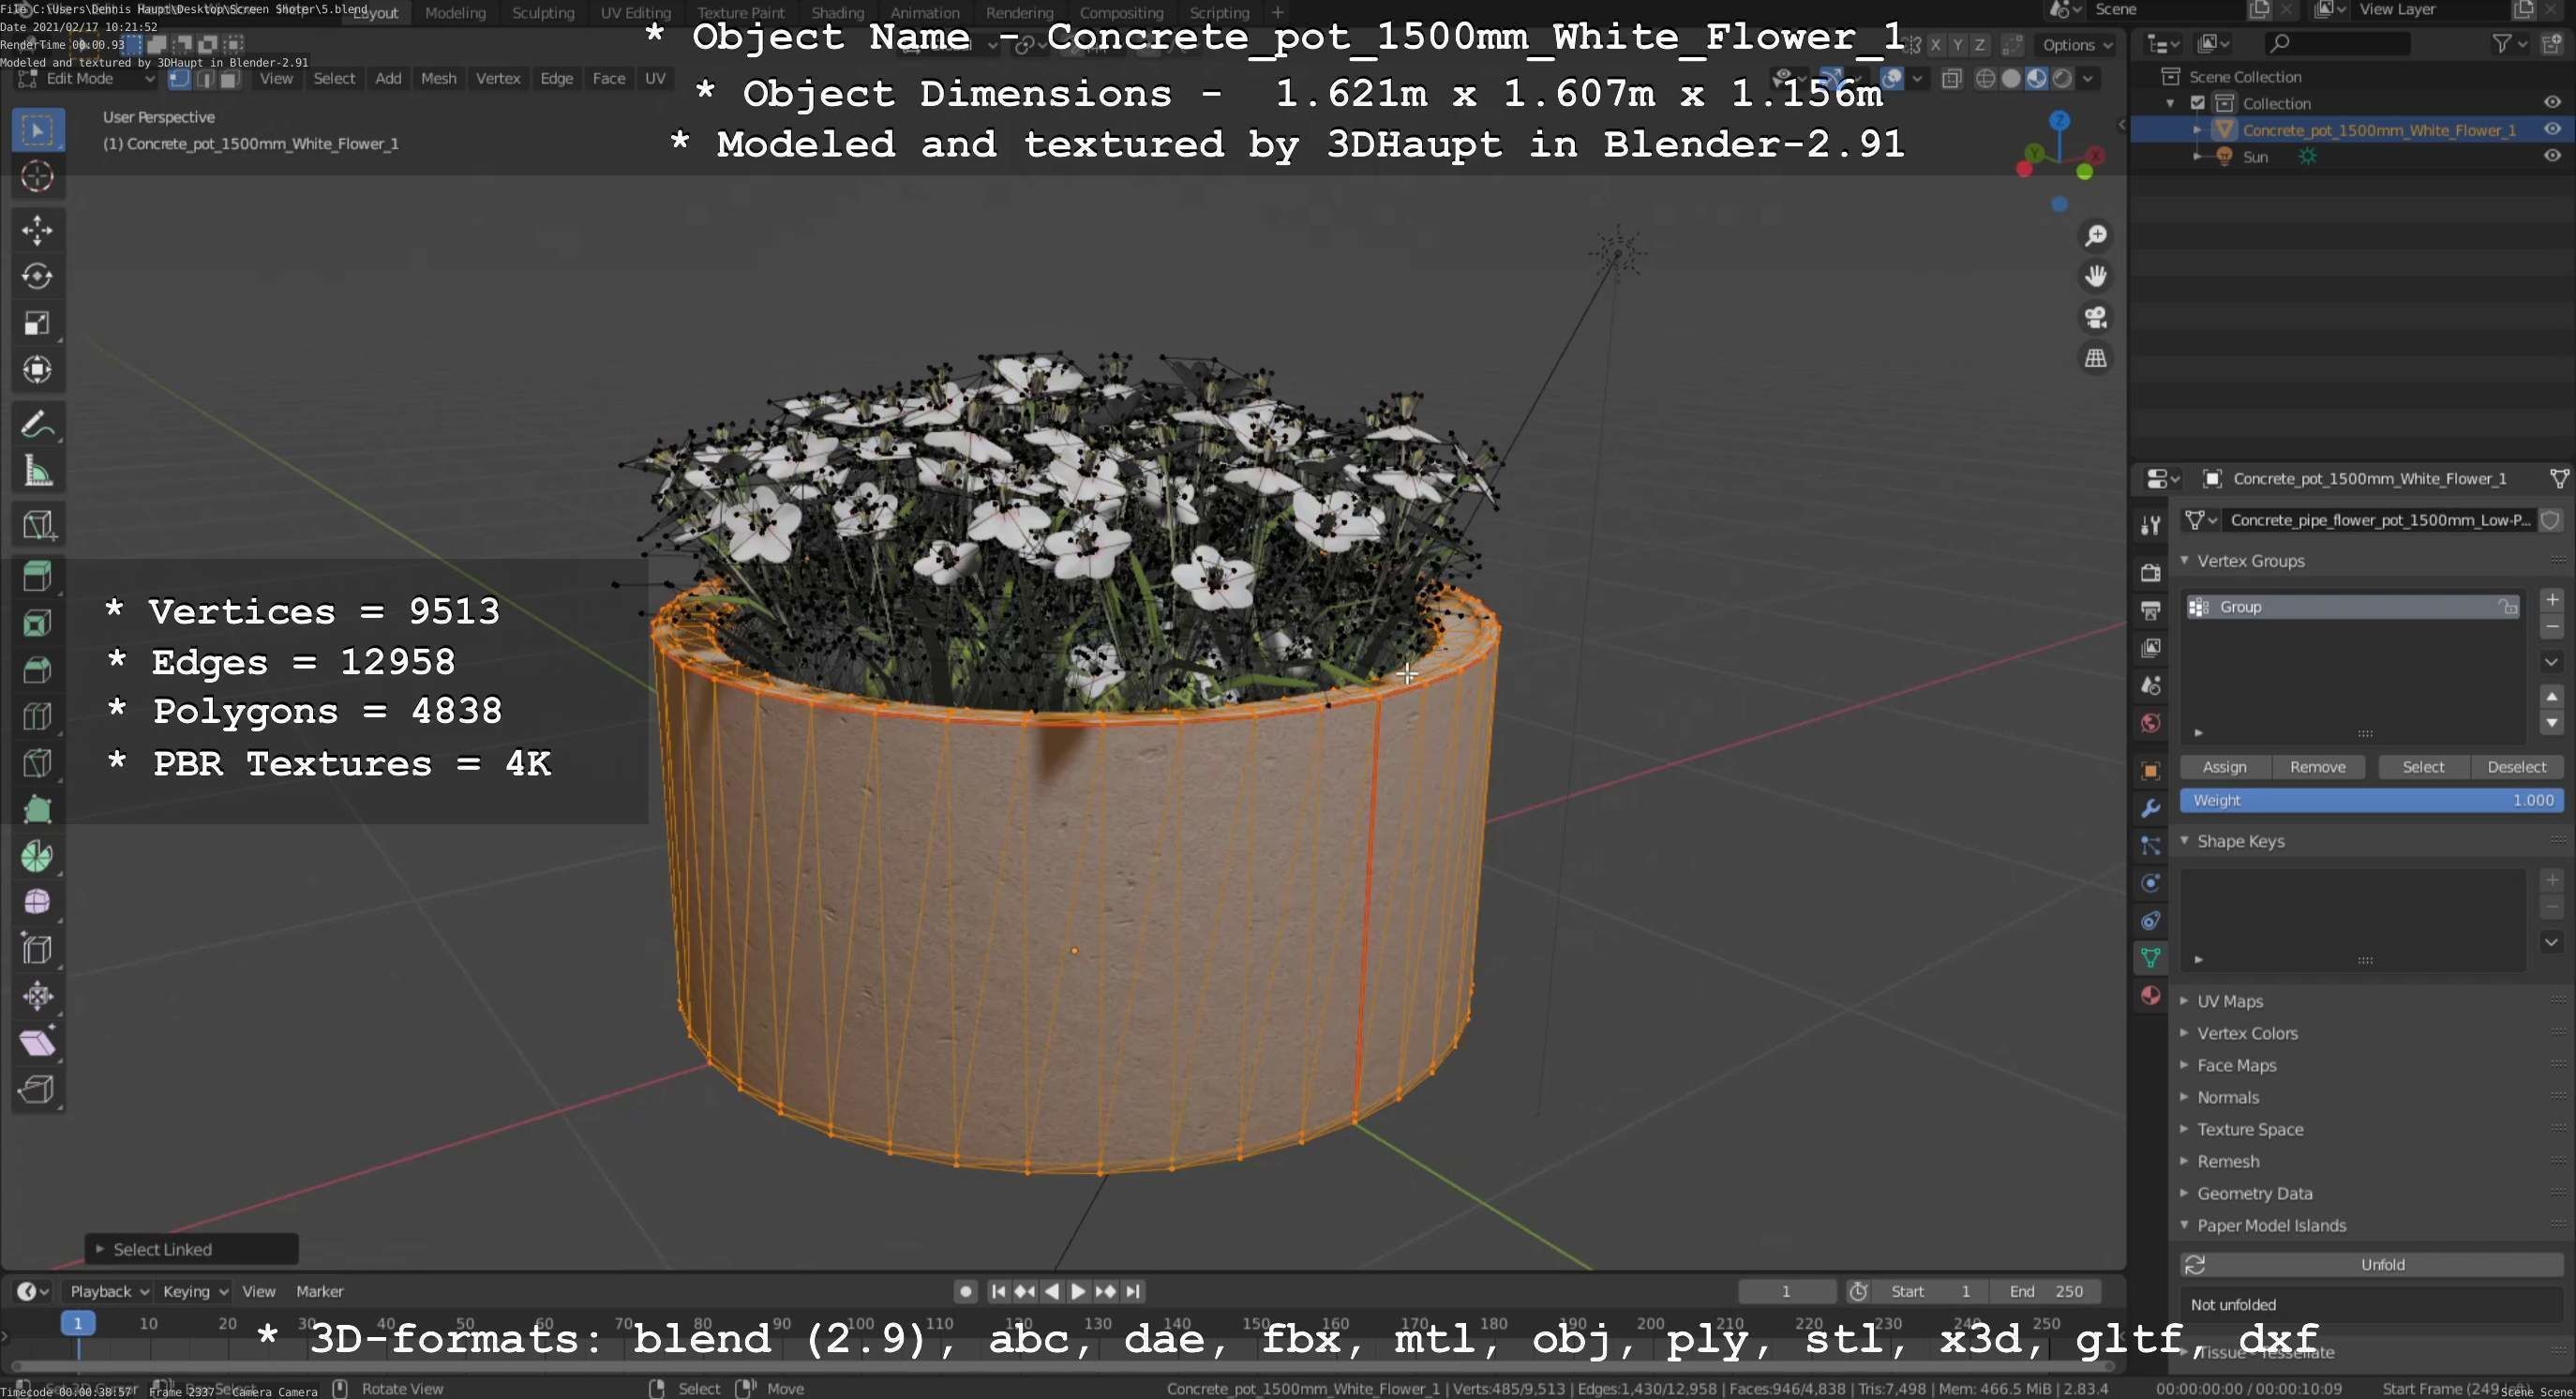Toggle the camera view icon
Screen dimensions: 2576x1399
(2095, 317)
